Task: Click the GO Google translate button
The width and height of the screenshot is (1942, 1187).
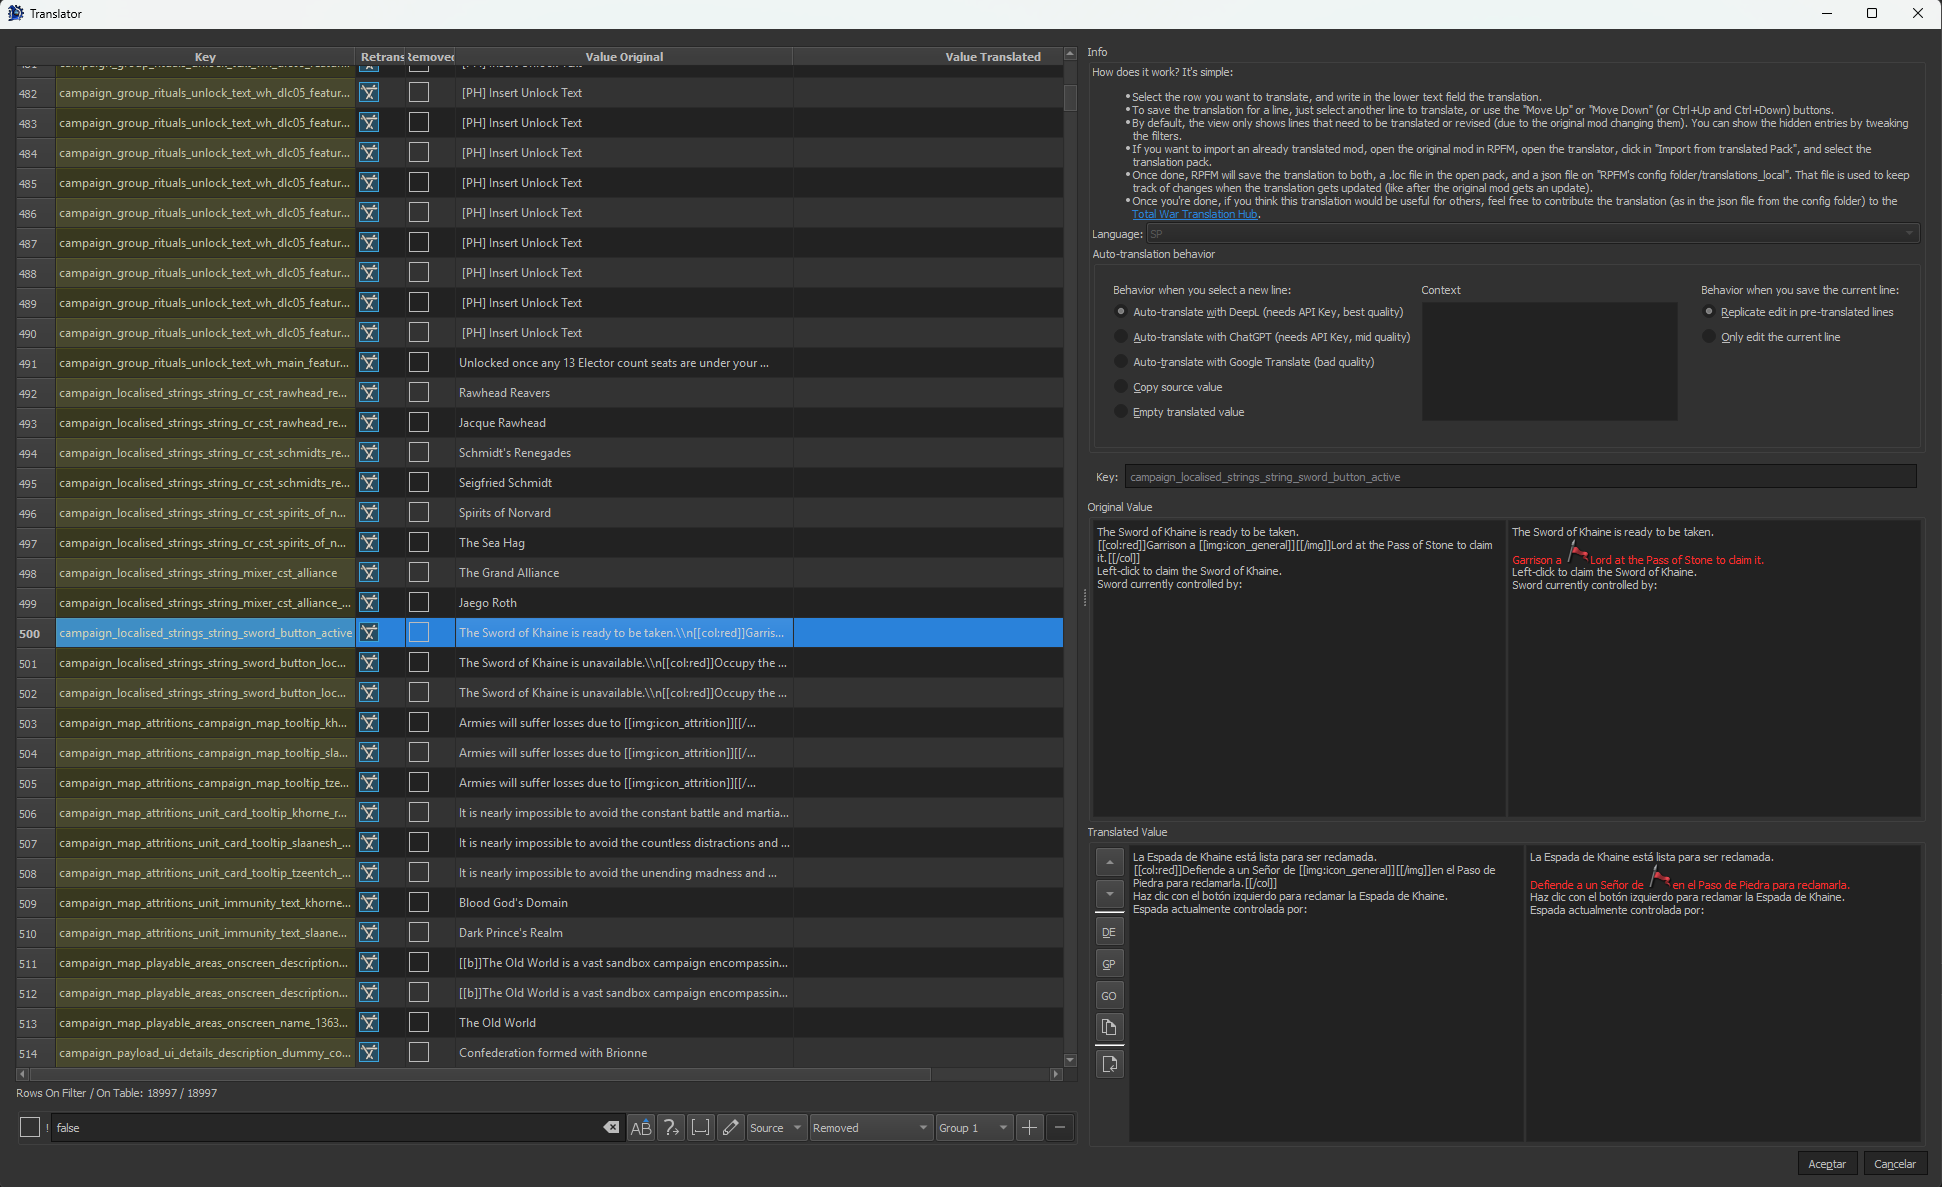Action: coord(1109,996)
